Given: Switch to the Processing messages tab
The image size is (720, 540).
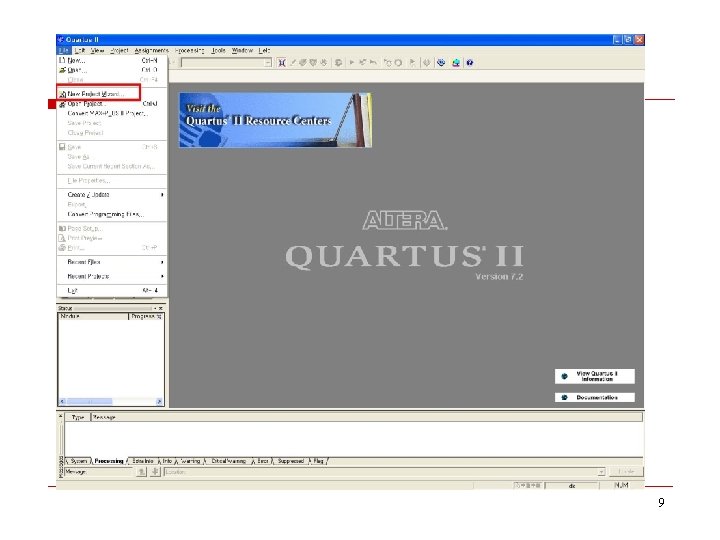Looking at the screenshot, I should click(109, 461).
